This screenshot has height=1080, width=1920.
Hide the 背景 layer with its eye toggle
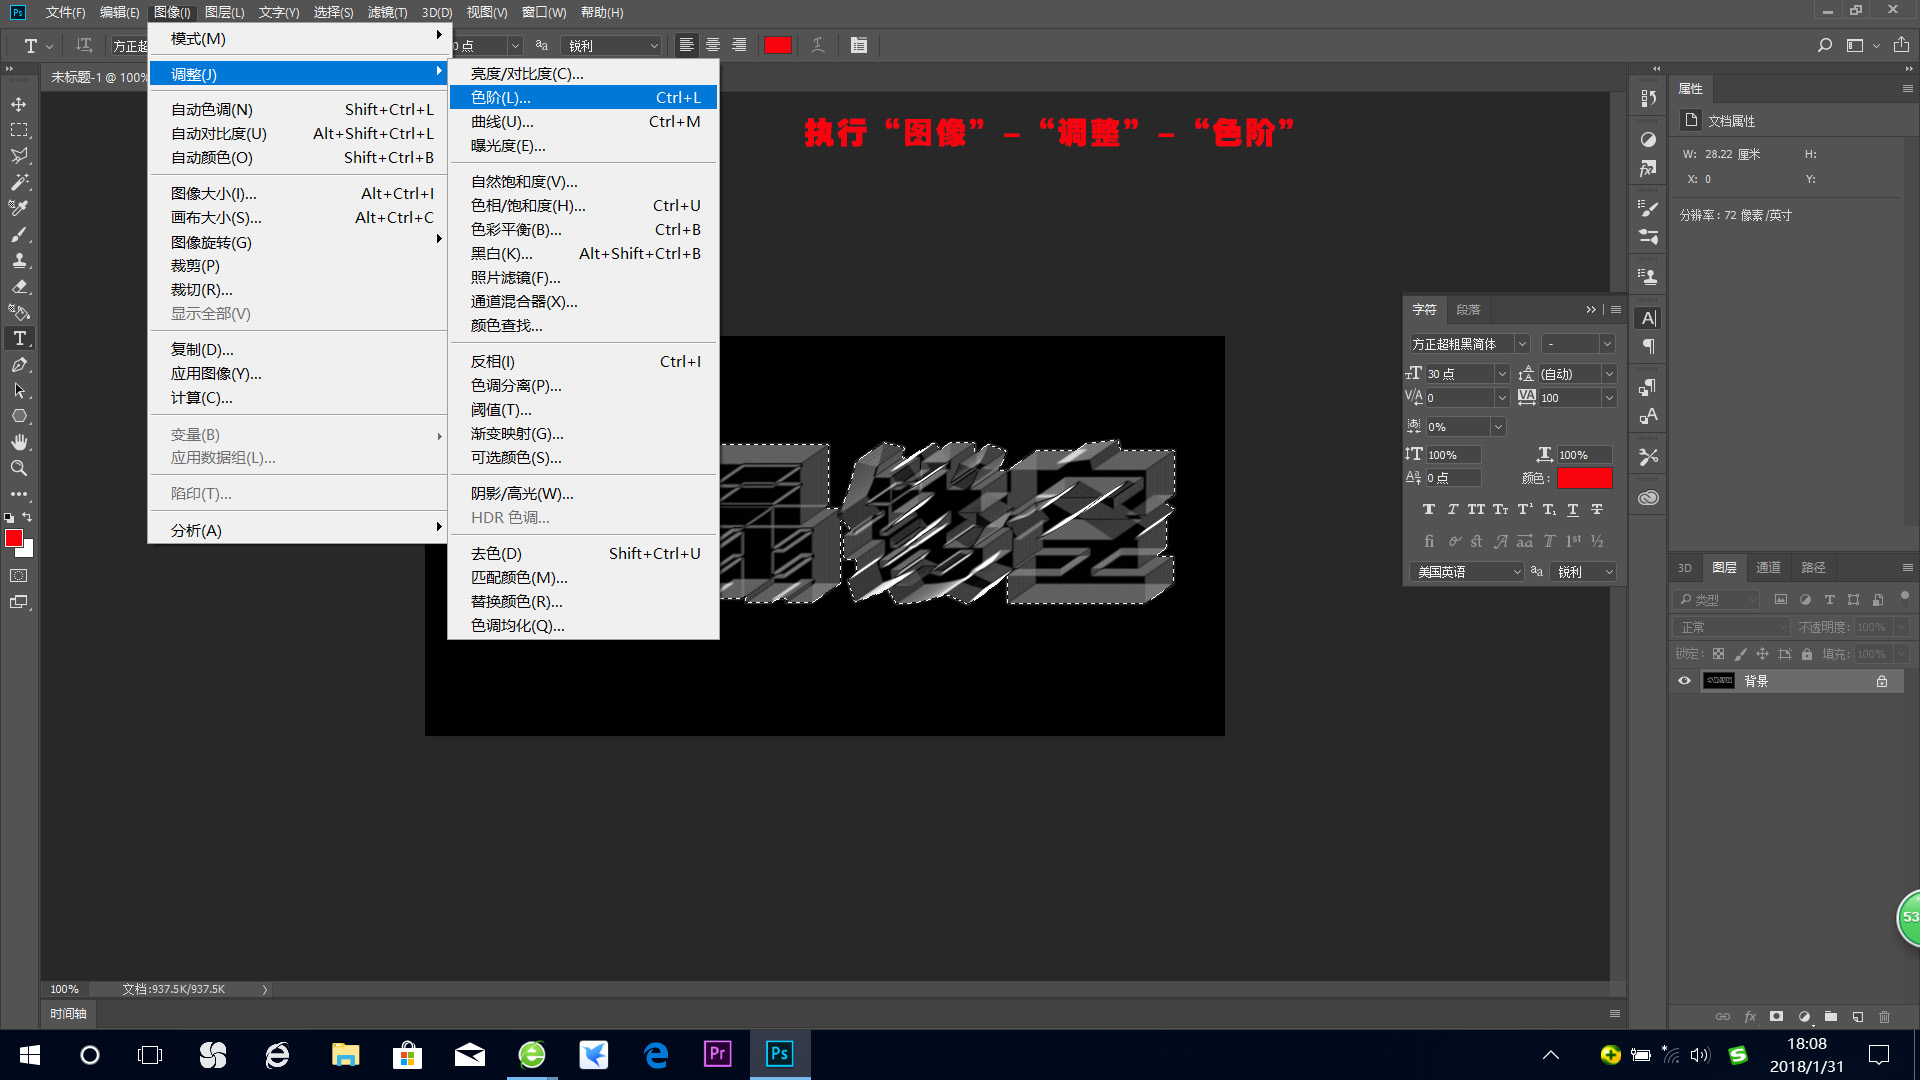point(1684,680)
